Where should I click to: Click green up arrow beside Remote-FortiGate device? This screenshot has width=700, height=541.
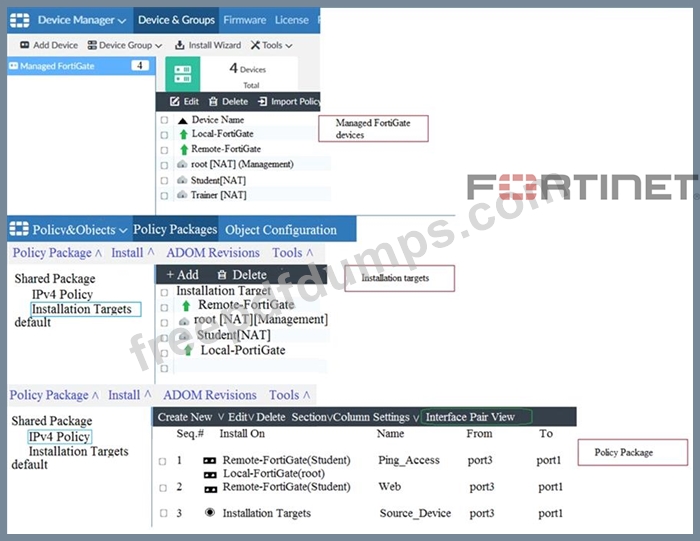[183, 150]
